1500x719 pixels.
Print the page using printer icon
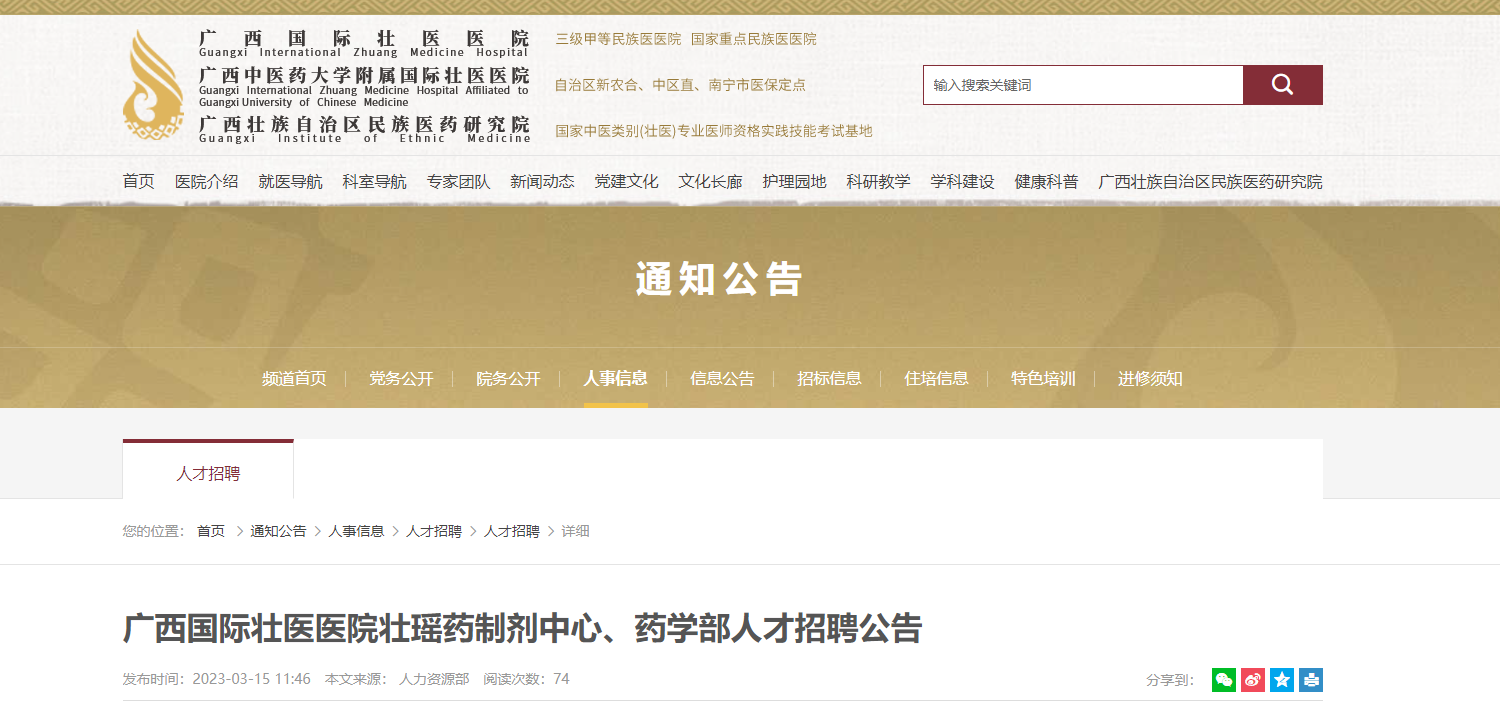(x=1311, y=680)
